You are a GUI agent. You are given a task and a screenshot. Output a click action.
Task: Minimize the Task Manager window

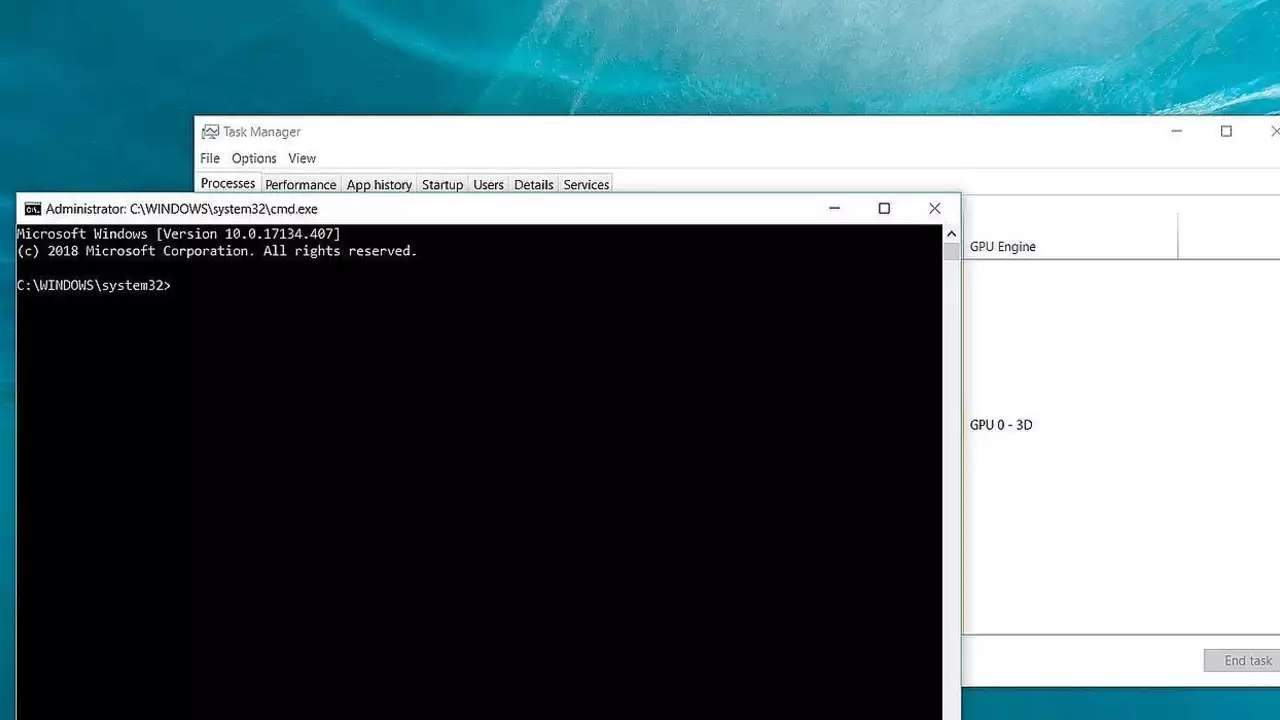[x=1177, y=132]
